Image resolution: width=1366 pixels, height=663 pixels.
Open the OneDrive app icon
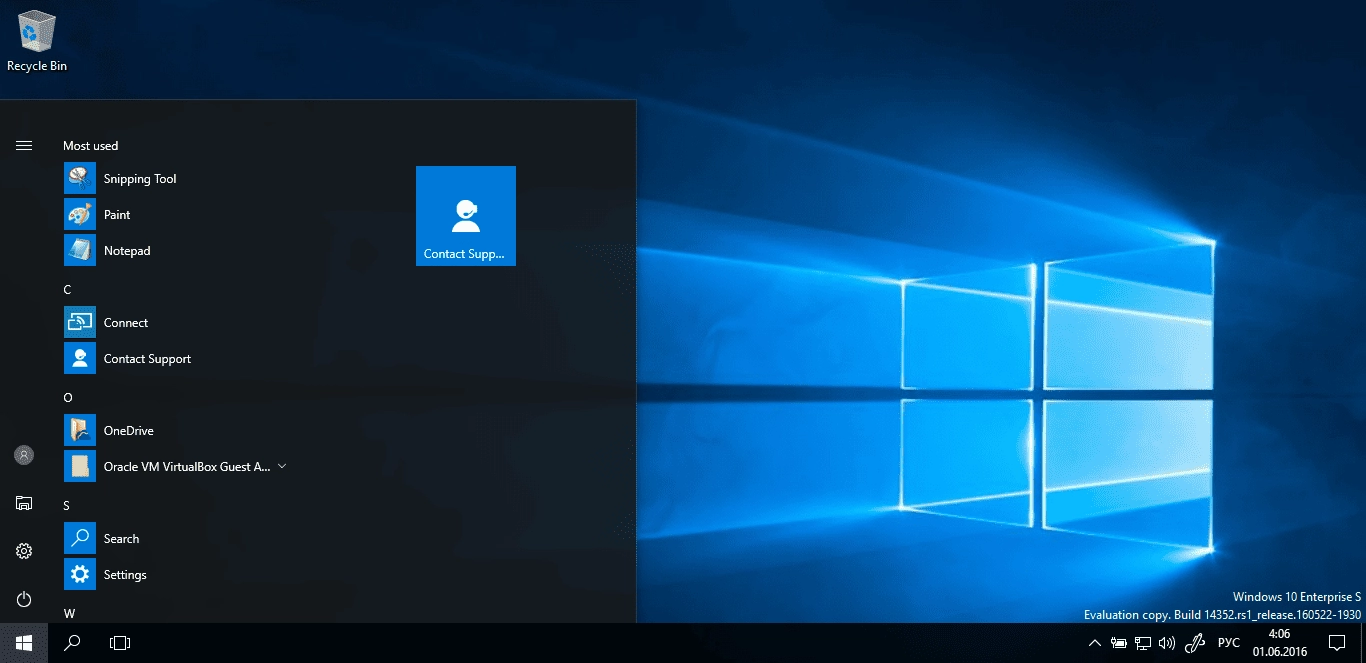coord(80,431)
